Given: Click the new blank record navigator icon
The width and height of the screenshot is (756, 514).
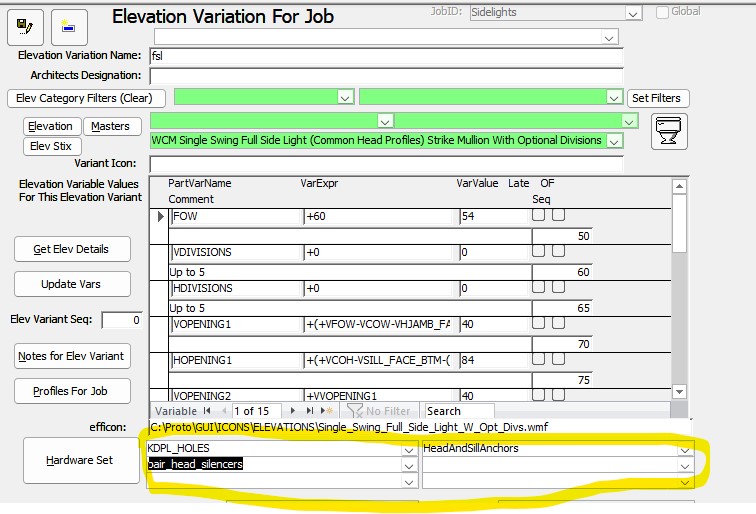Looking at the screenshot, I should [326, 411].
